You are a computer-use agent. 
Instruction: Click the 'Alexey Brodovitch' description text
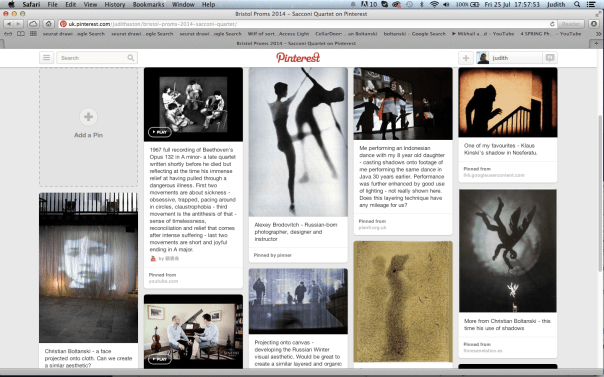pos(295,232)
